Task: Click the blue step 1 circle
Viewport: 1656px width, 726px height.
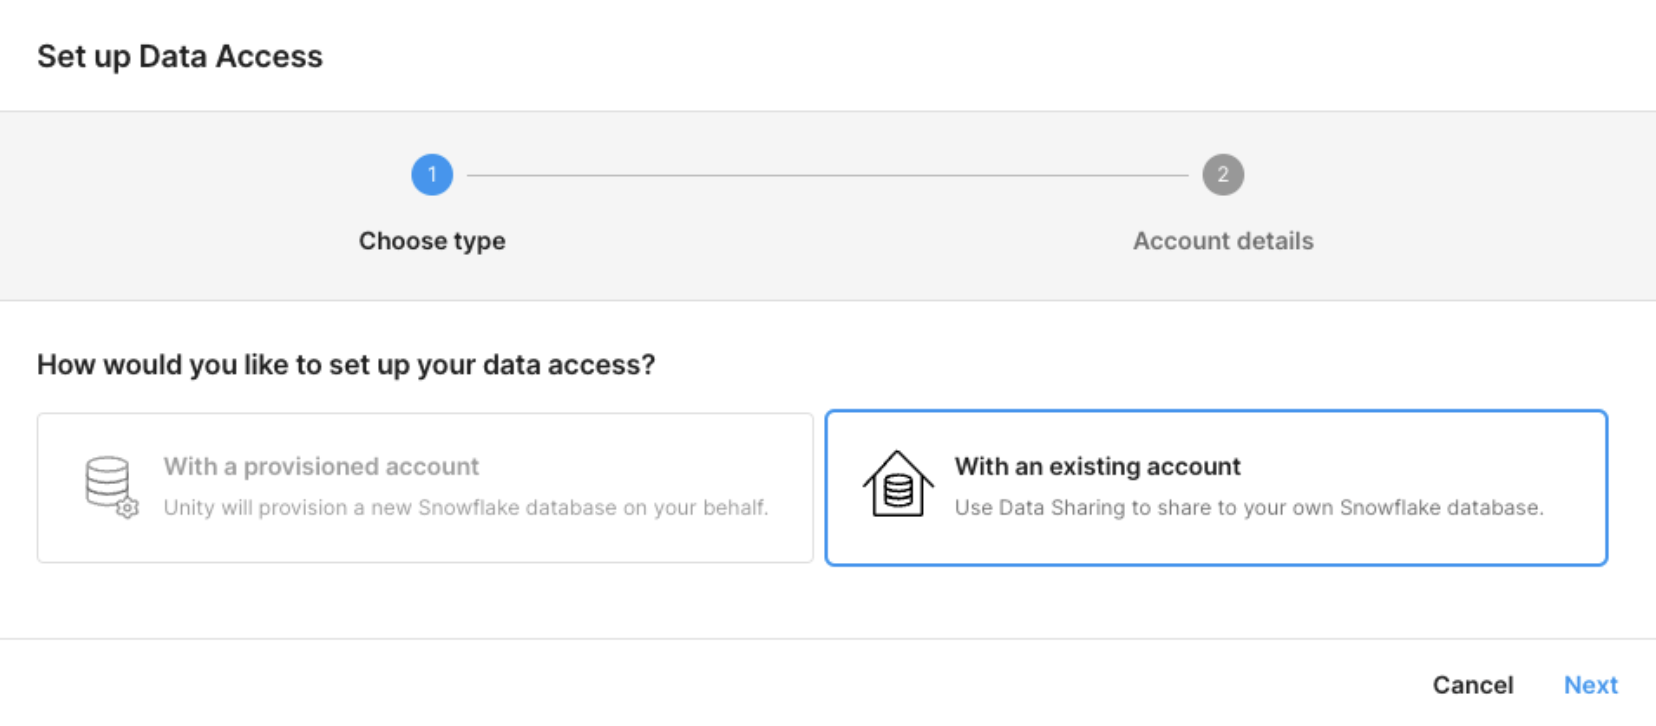Action: point(432,175)
